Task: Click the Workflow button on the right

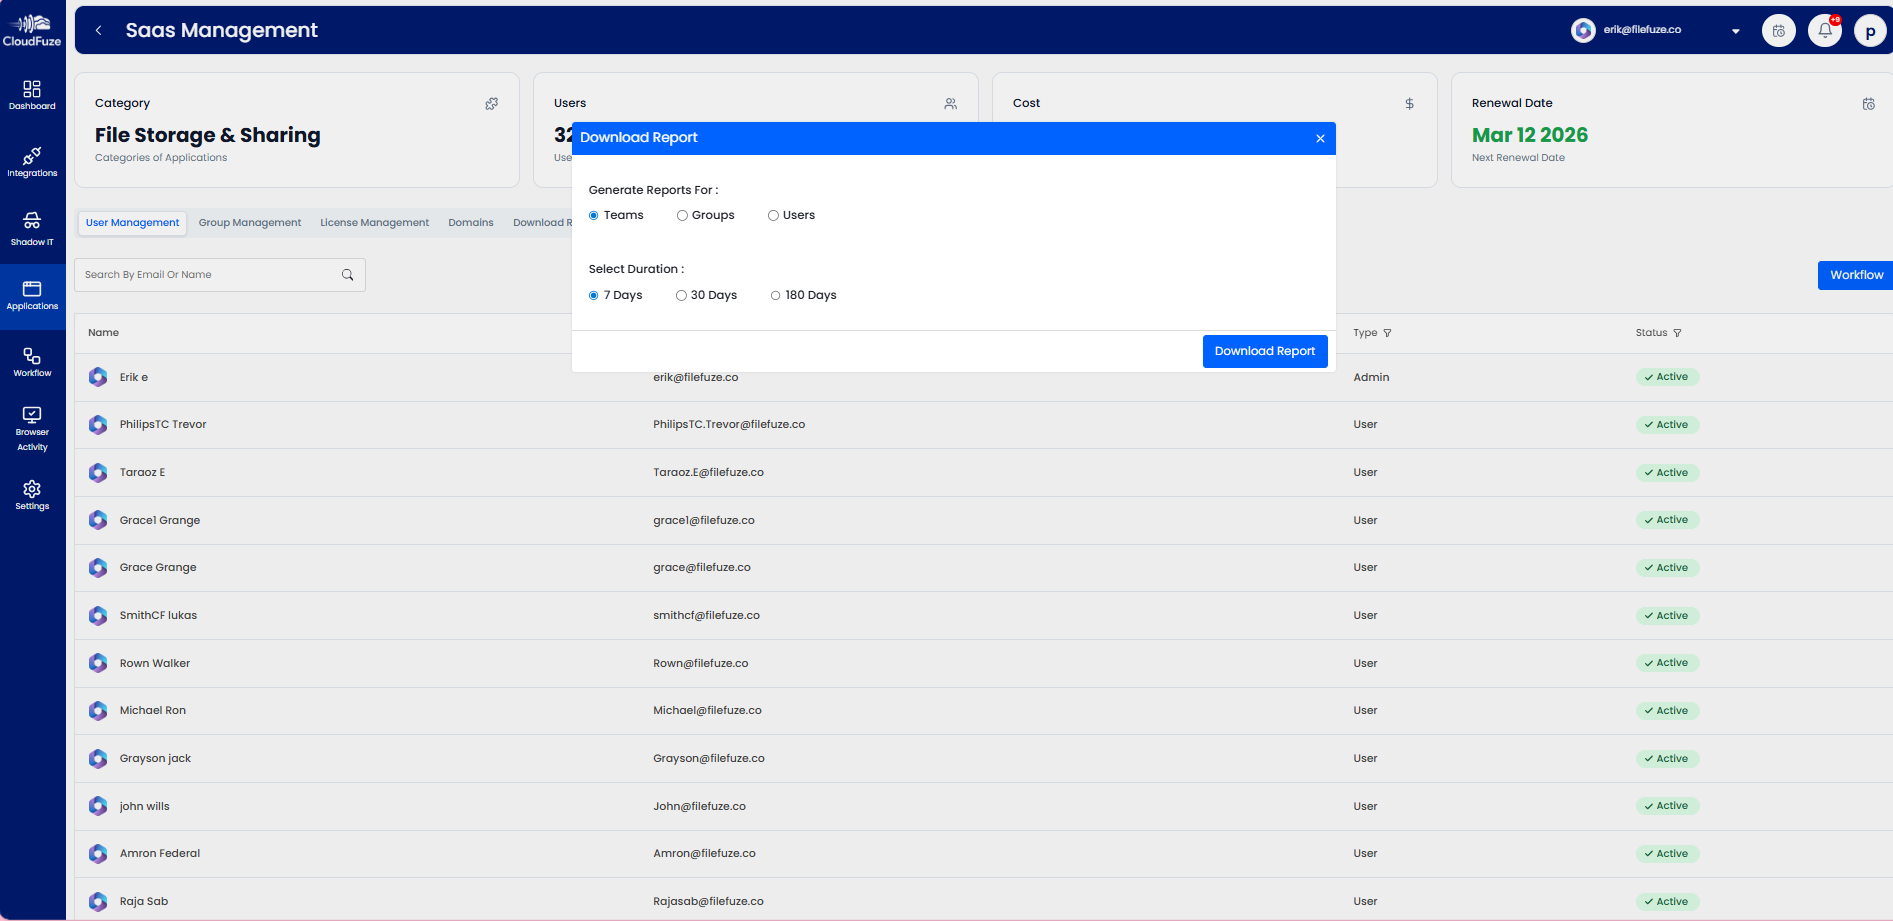Action: (x=1855, y=275)
